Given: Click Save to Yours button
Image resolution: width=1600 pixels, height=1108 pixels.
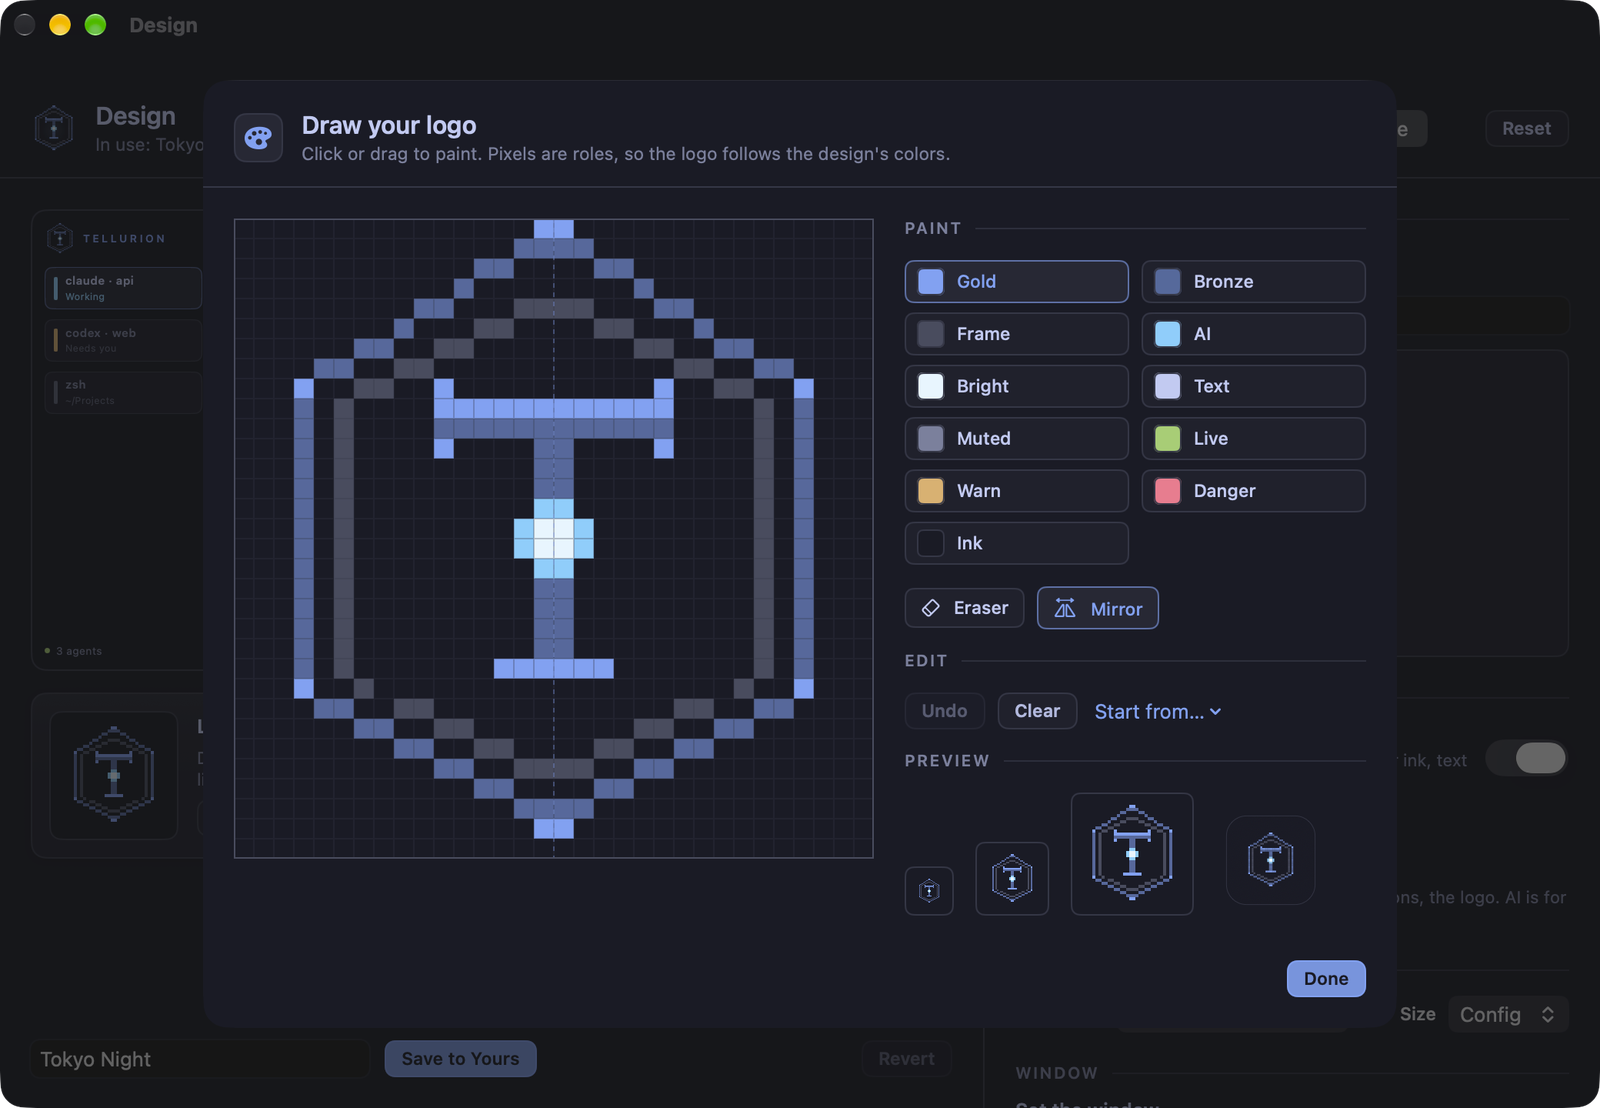Looking at the screenshot, I should click(x=460, y=1059).
